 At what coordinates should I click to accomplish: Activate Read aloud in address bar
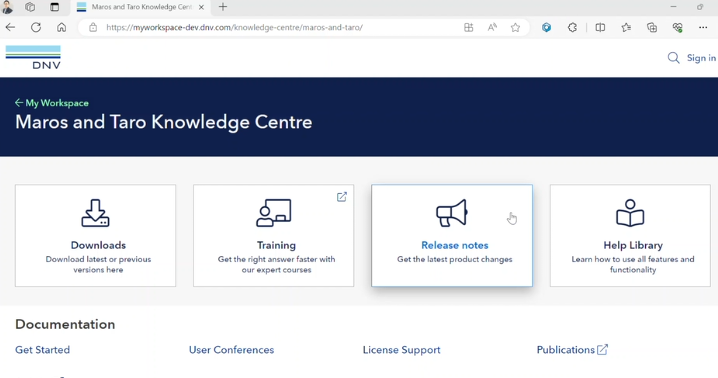click(492, 27)
